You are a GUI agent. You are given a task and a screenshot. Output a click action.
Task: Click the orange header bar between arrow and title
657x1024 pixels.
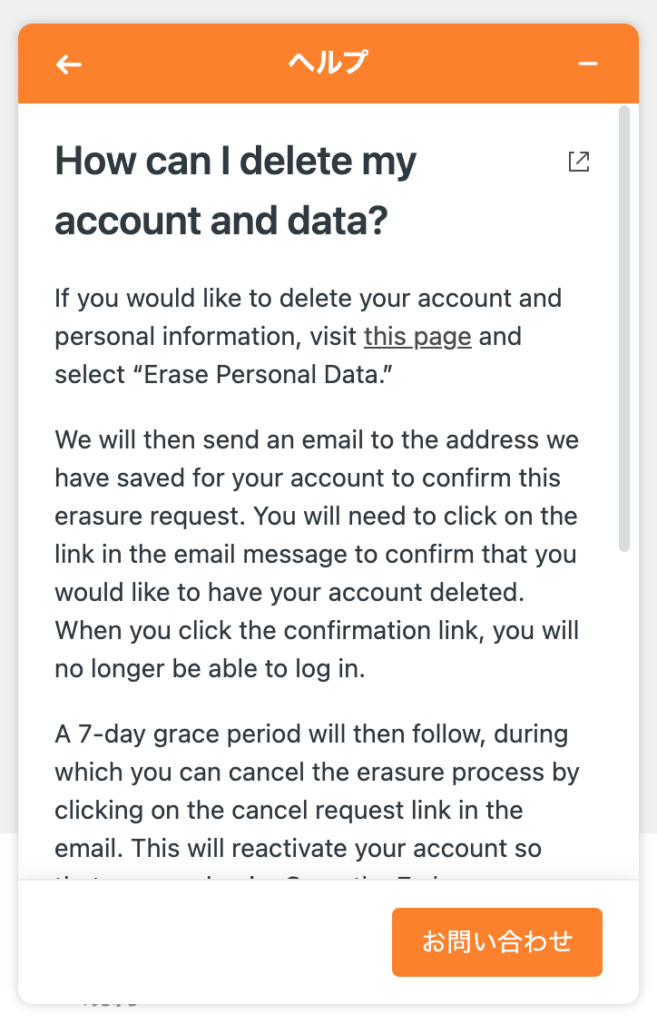185,64
